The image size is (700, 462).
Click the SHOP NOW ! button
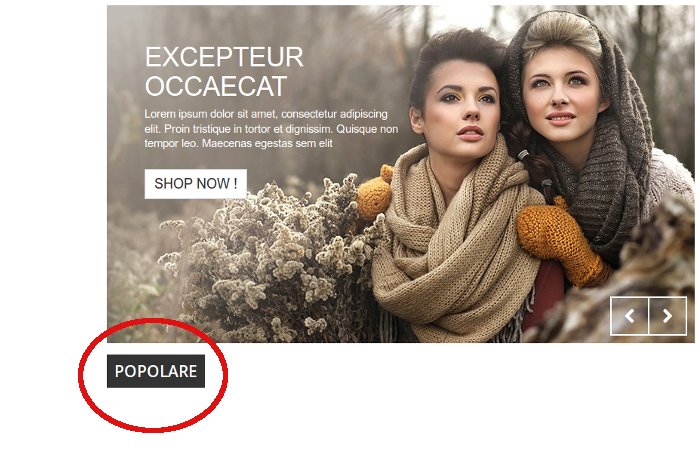tap(196, 183)
